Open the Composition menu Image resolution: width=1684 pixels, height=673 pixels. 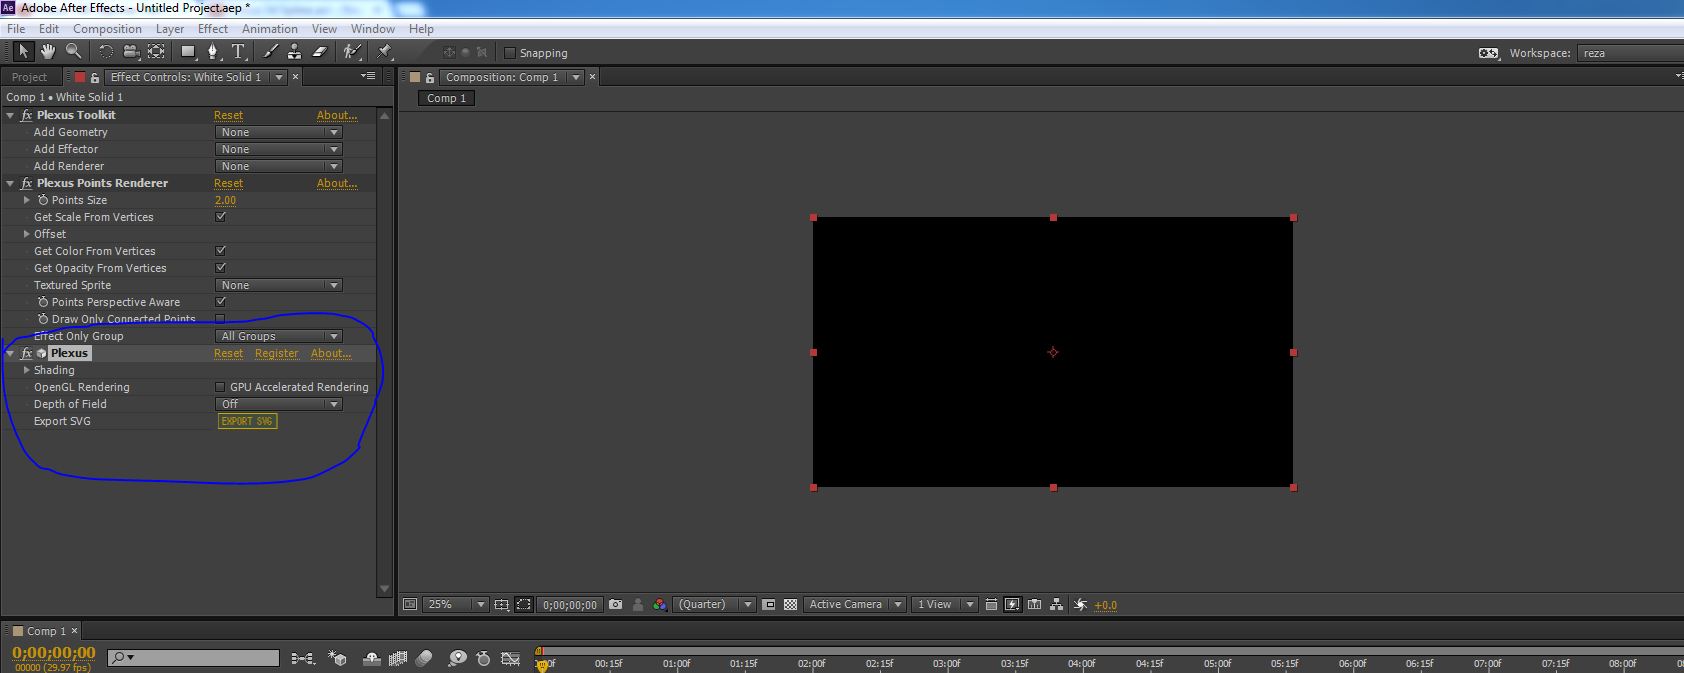click(107, 29)
